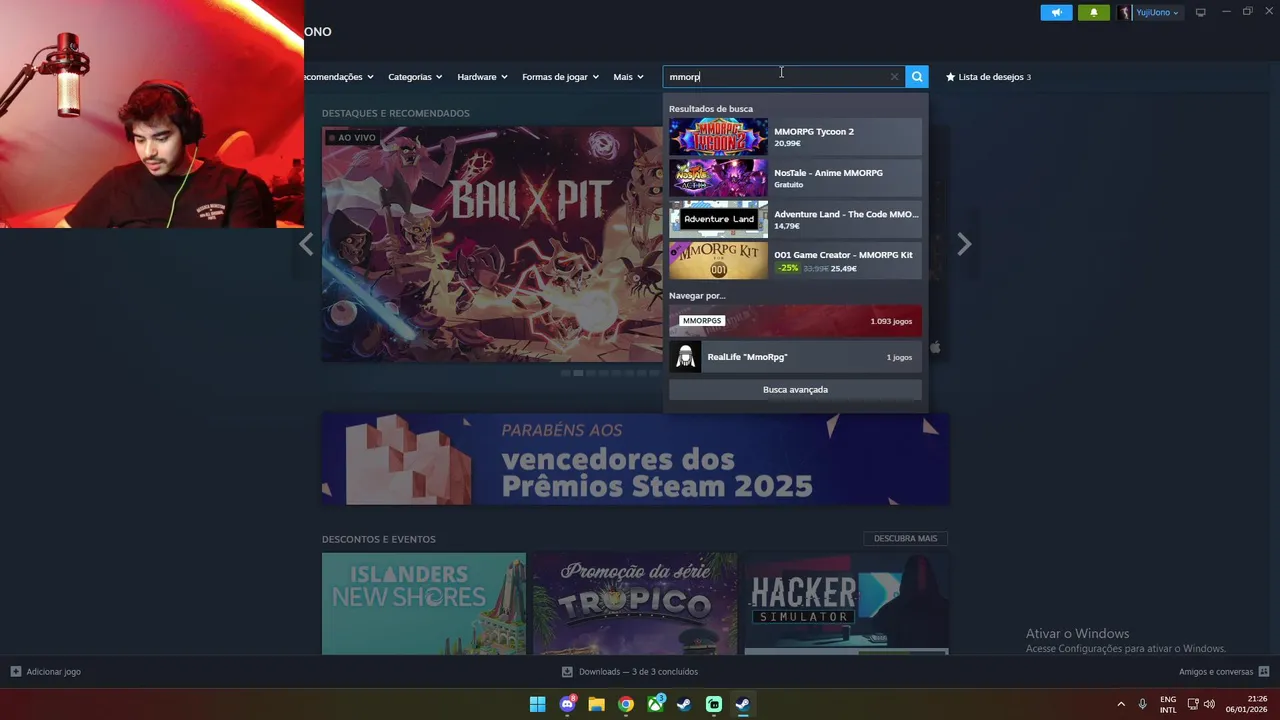Expand the Recomendações dropdown menu
This screenshot has height=720, width=1280.
(339, 77)
